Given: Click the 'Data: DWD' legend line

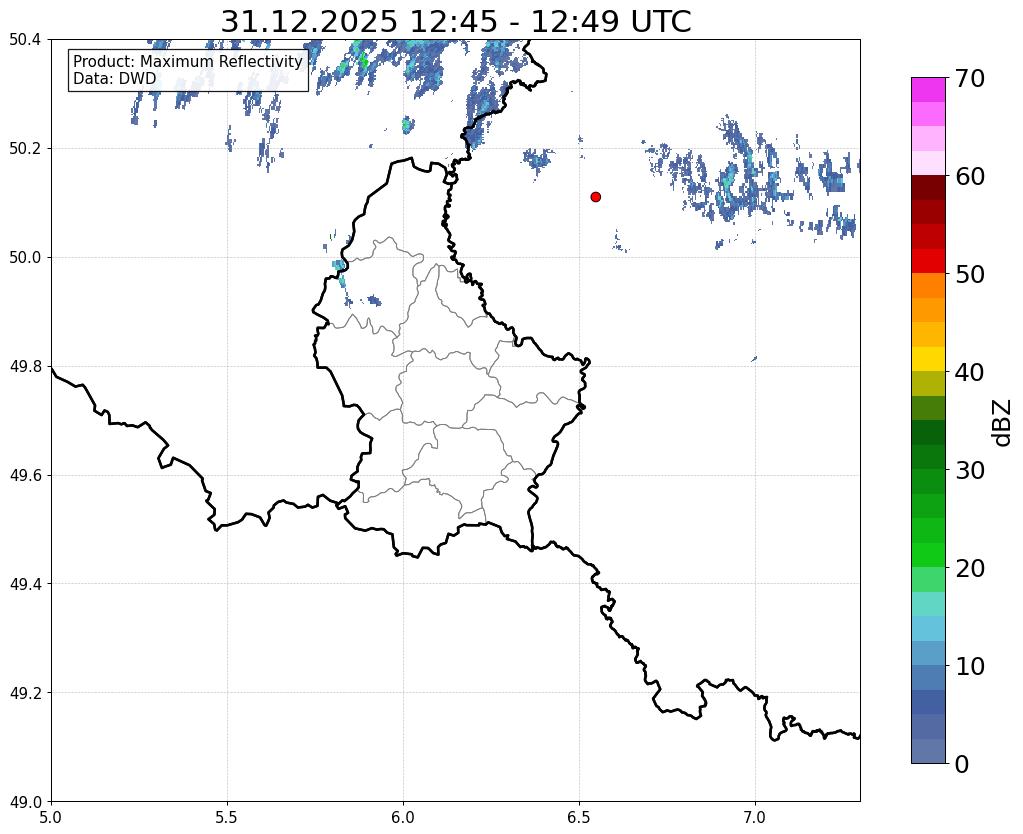Looking at the screenshot, I should tap(114, 79).
